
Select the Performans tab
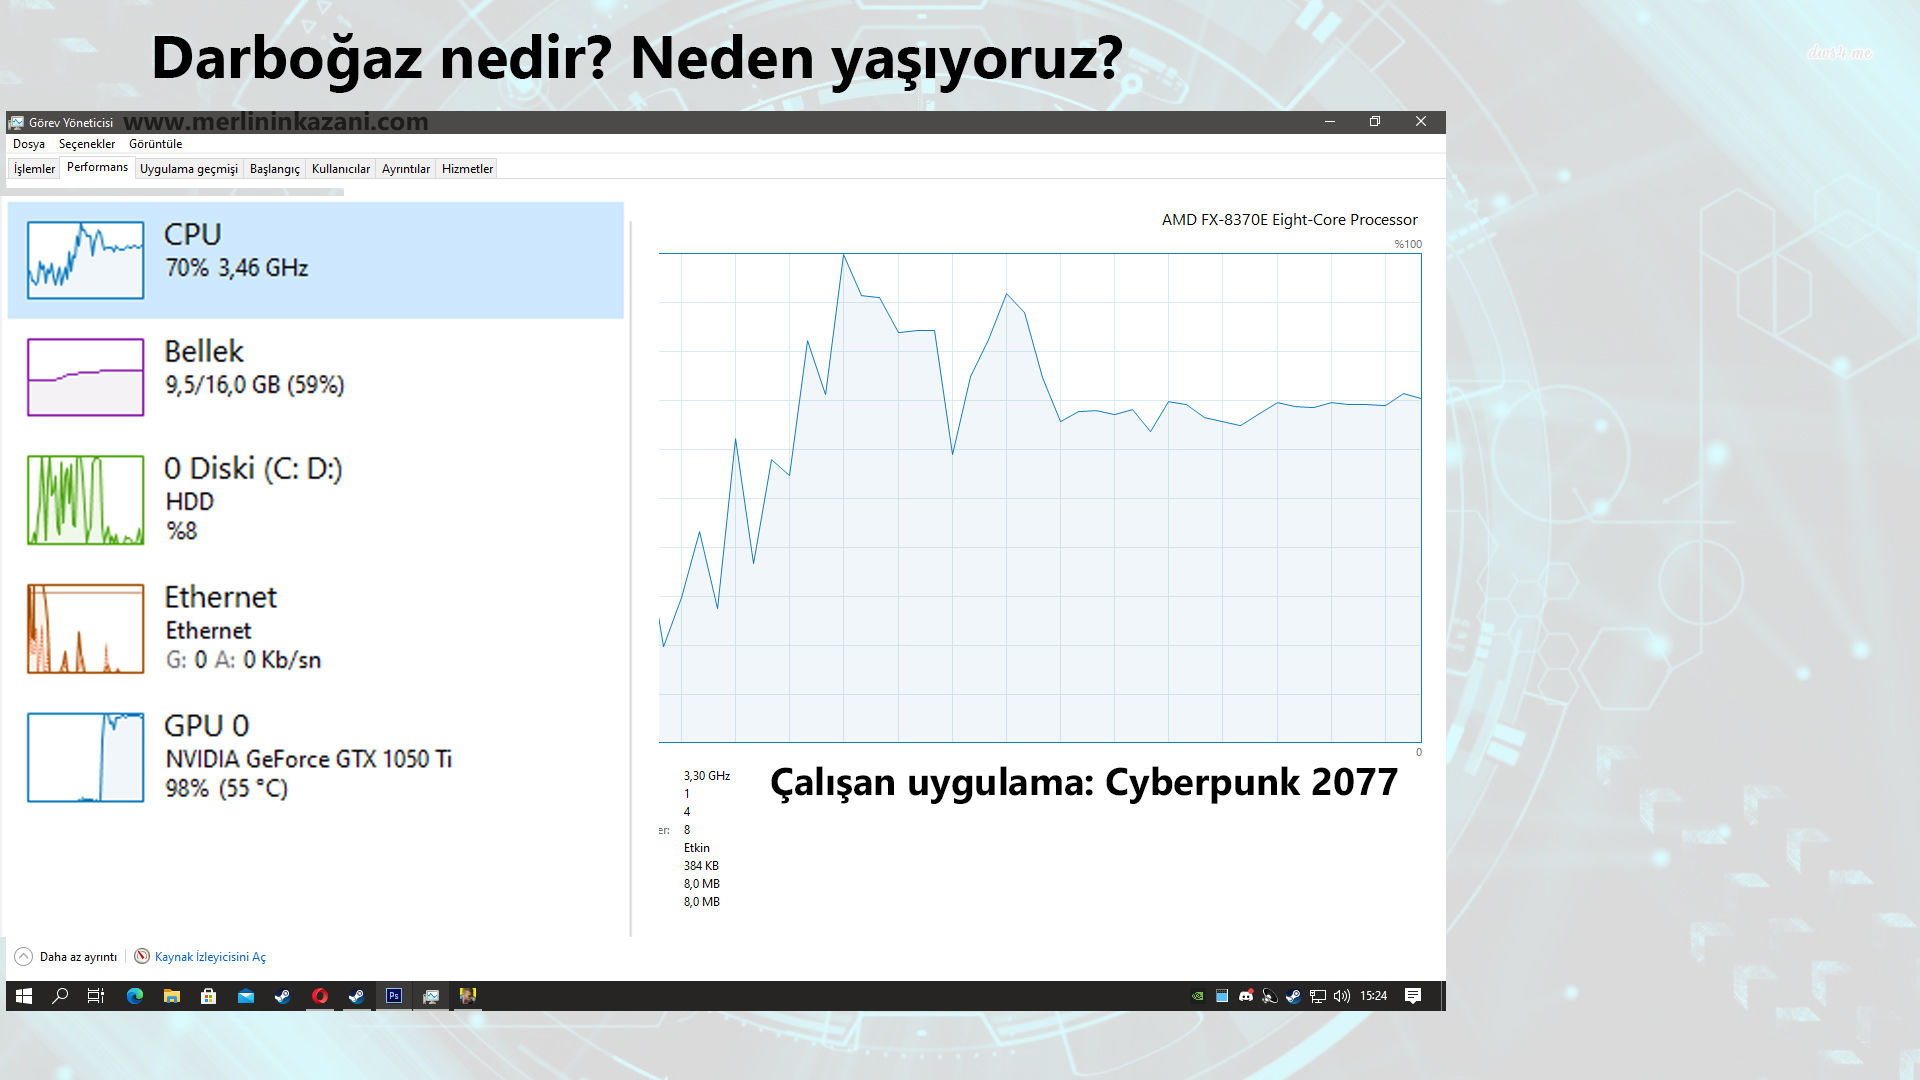[97, 167]
